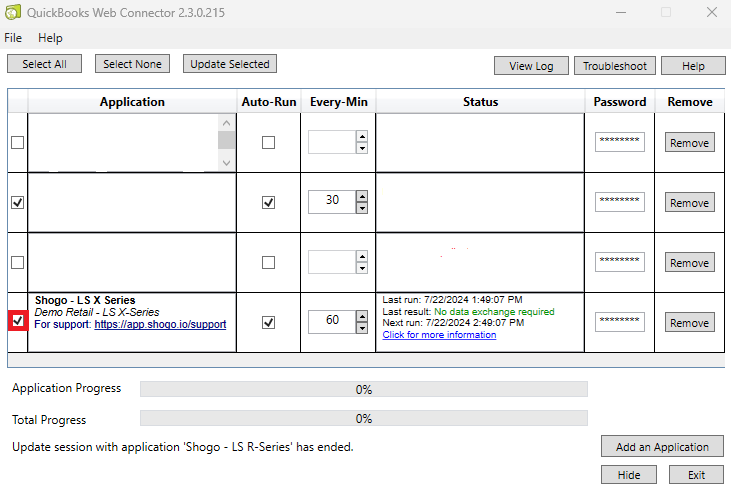Click the second row's password field
The width and height of the screenshot is (731, 485).
pos(620,202)
